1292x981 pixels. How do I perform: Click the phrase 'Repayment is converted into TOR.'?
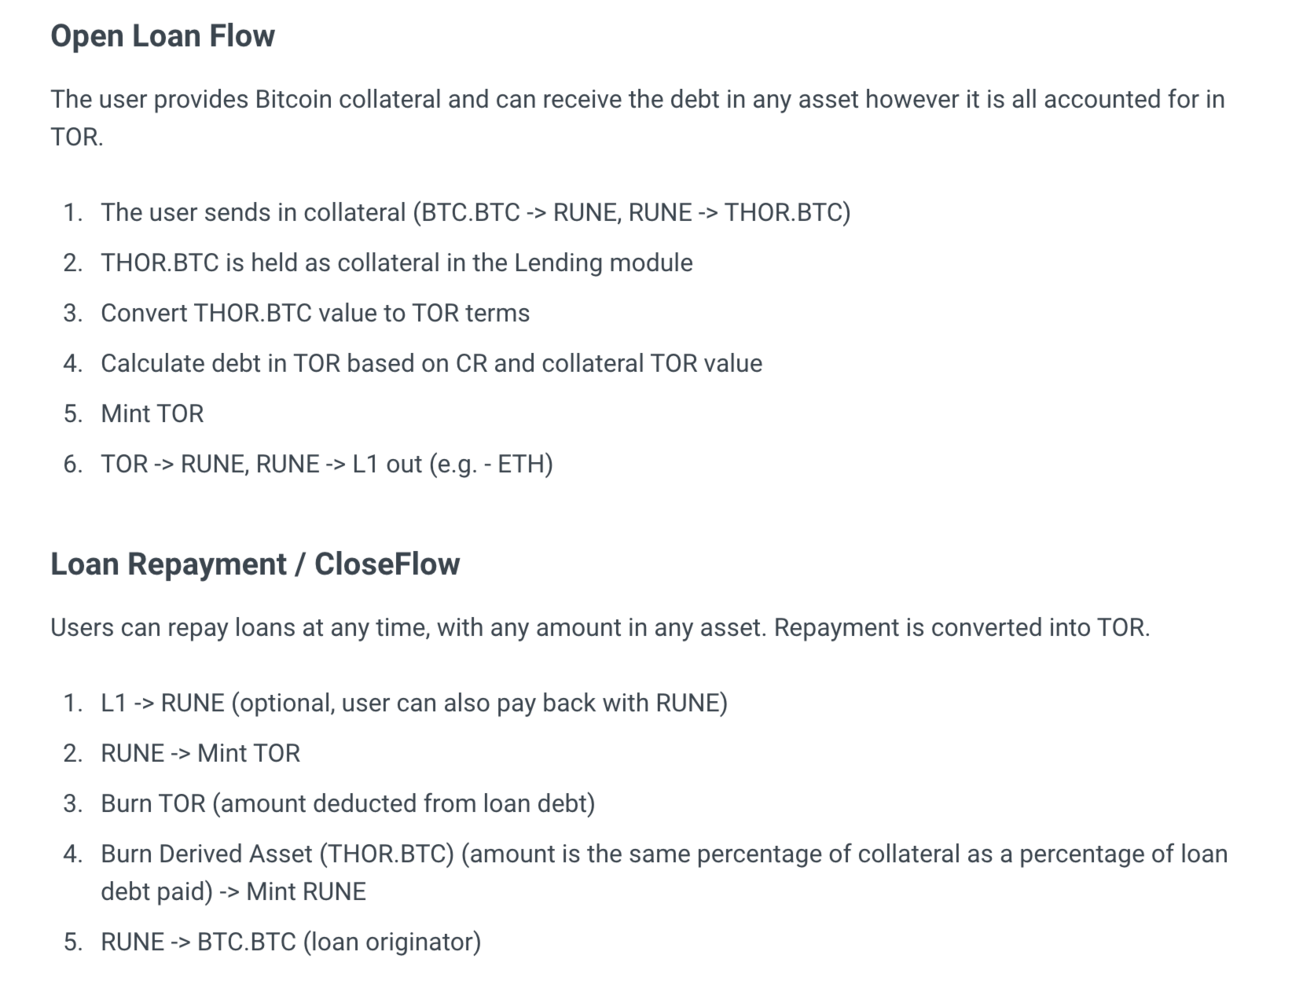(962, 628)
